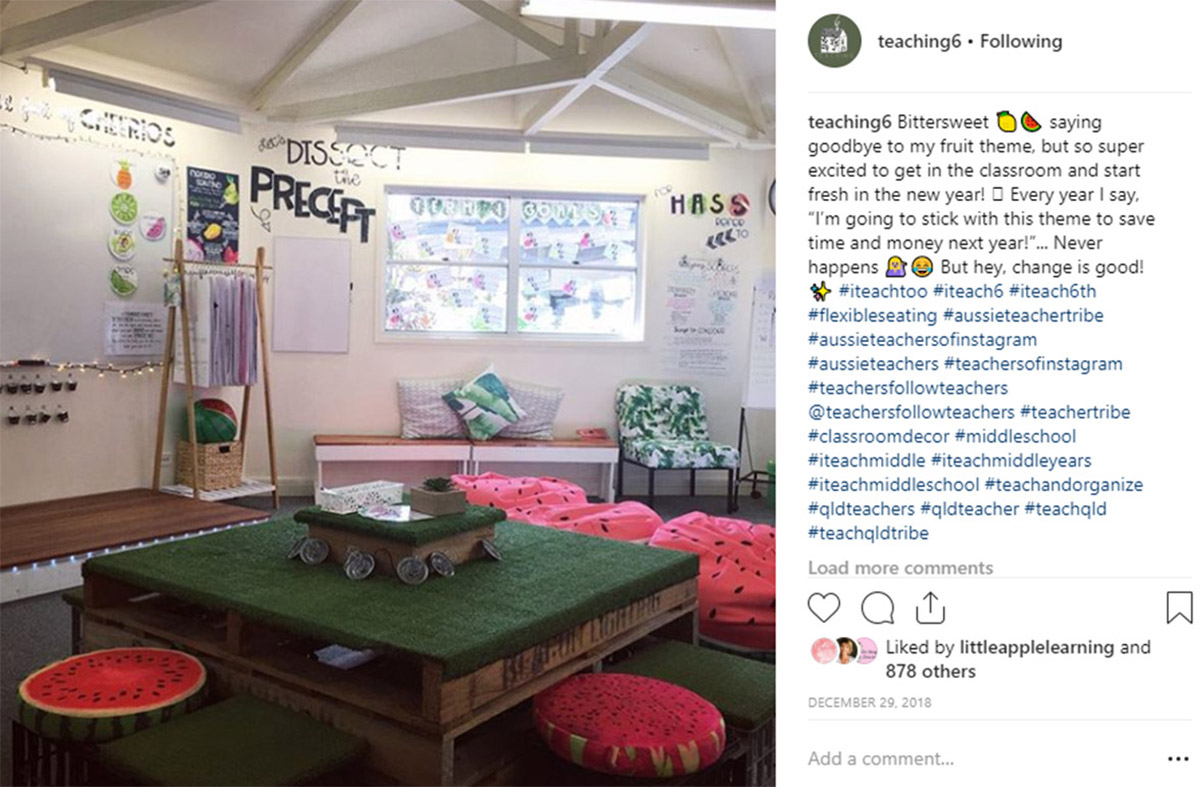1200x787 pixels.
Task: Open comments via speech bubble icon
Action: (877, 607)
